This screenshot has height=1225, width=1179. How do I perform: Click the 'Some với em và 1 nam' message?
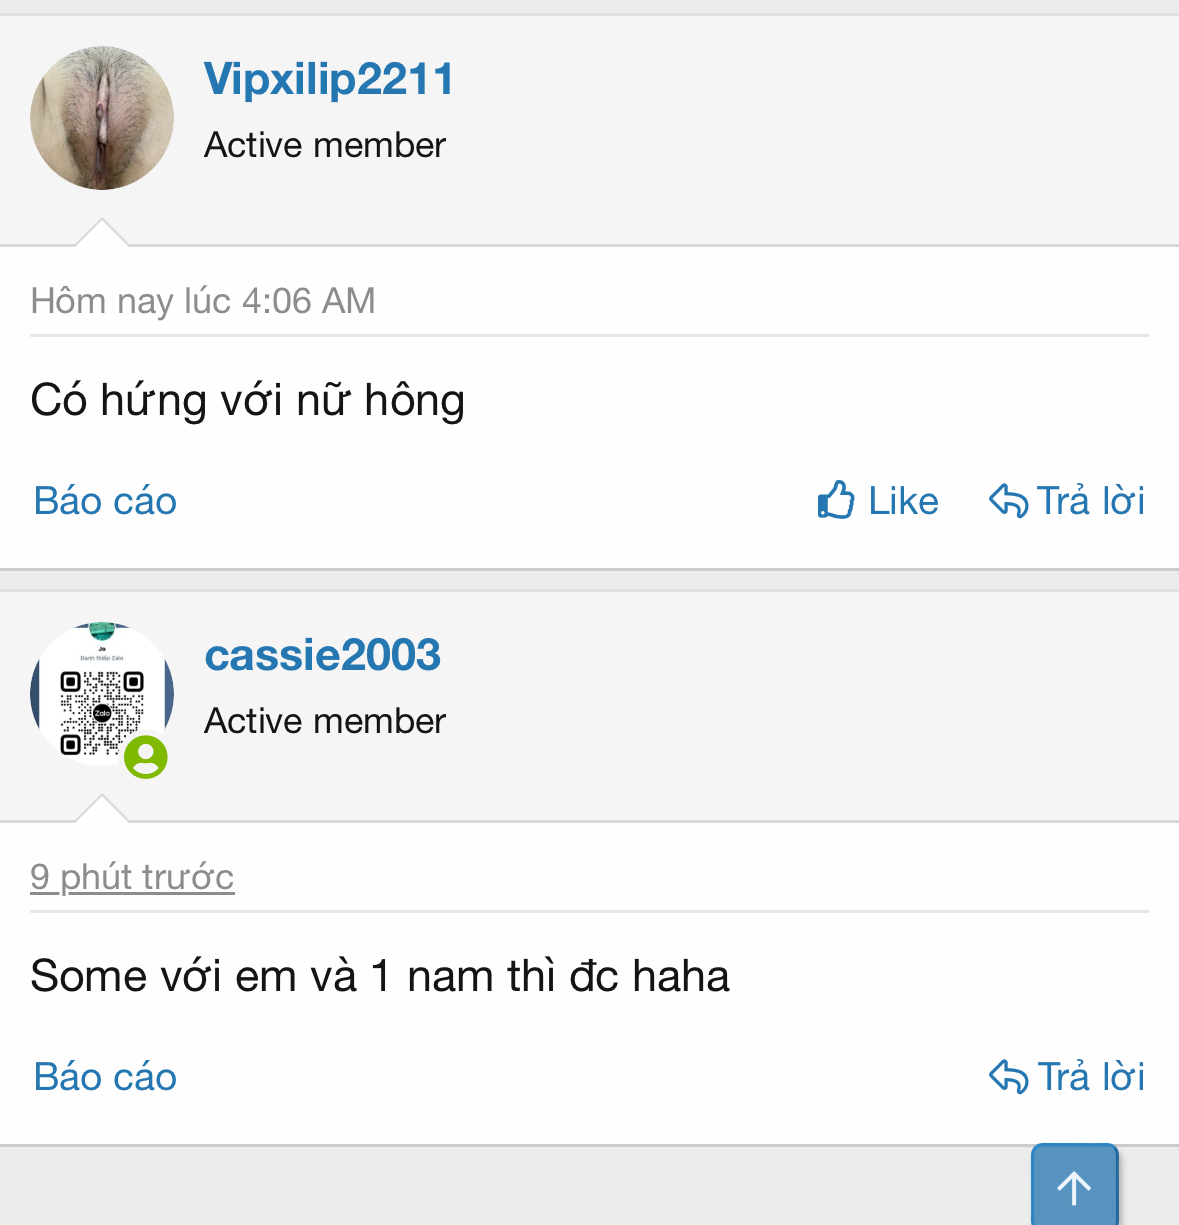[x=380, y=976]
